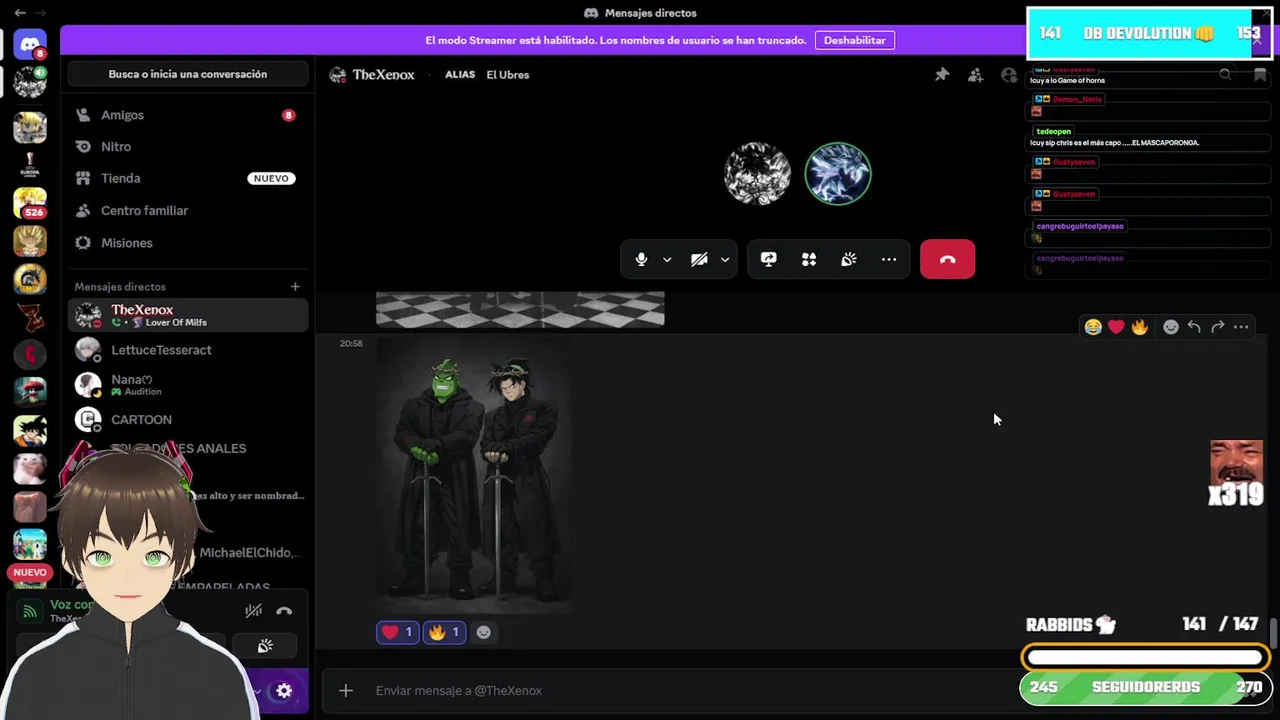Reply to the message arrow icon

click(x=1194, y=327)
